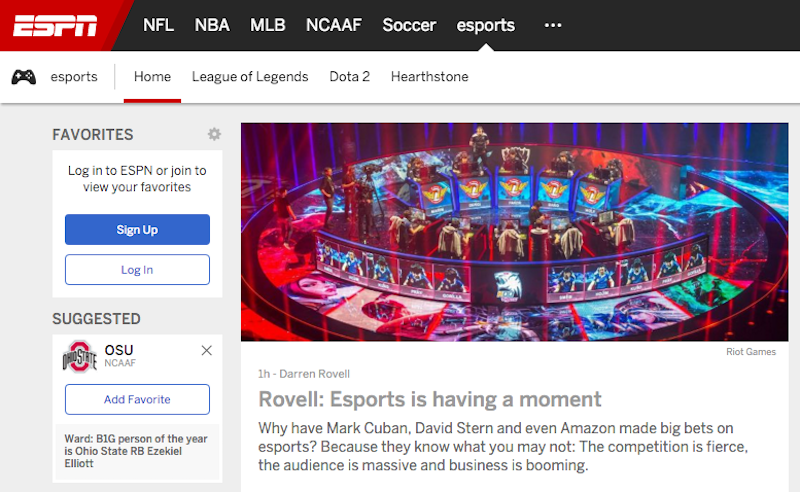Navigate to the Soccer section
The height and width of the screenshot is (492, 800).
tap(409, 25)
